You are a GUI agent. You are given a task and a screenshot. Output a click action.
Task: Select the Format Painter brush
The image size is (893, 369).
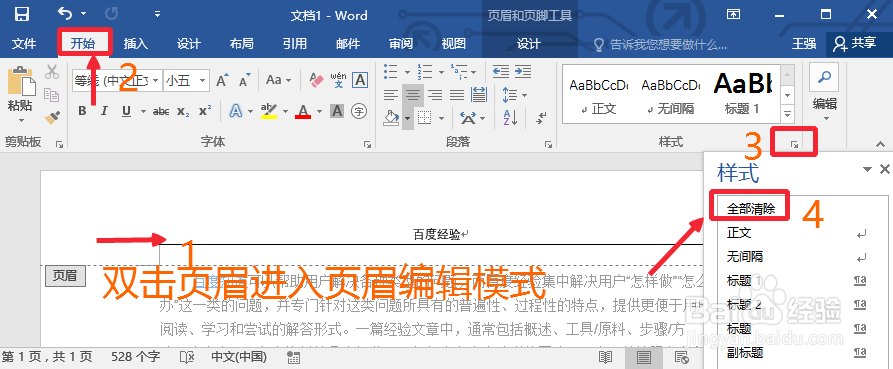[52, 117]
